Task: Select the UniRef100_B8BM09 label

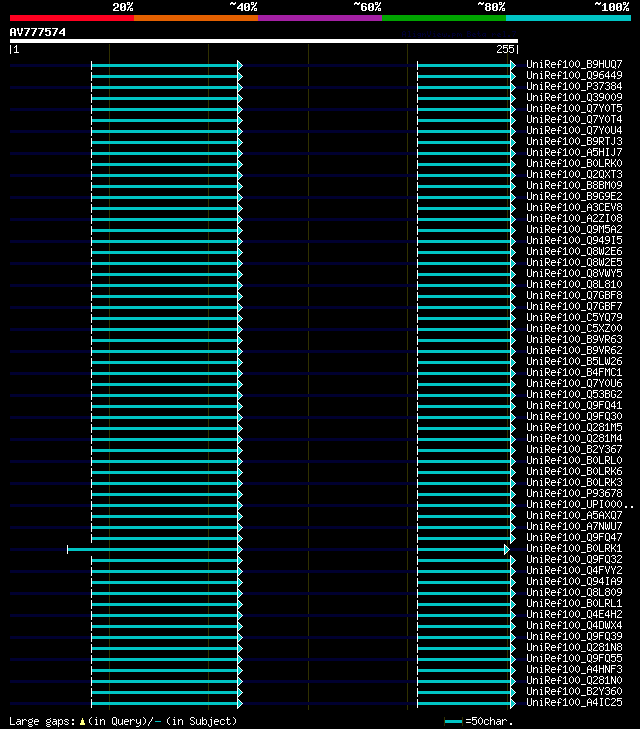Action: [574, 185]
